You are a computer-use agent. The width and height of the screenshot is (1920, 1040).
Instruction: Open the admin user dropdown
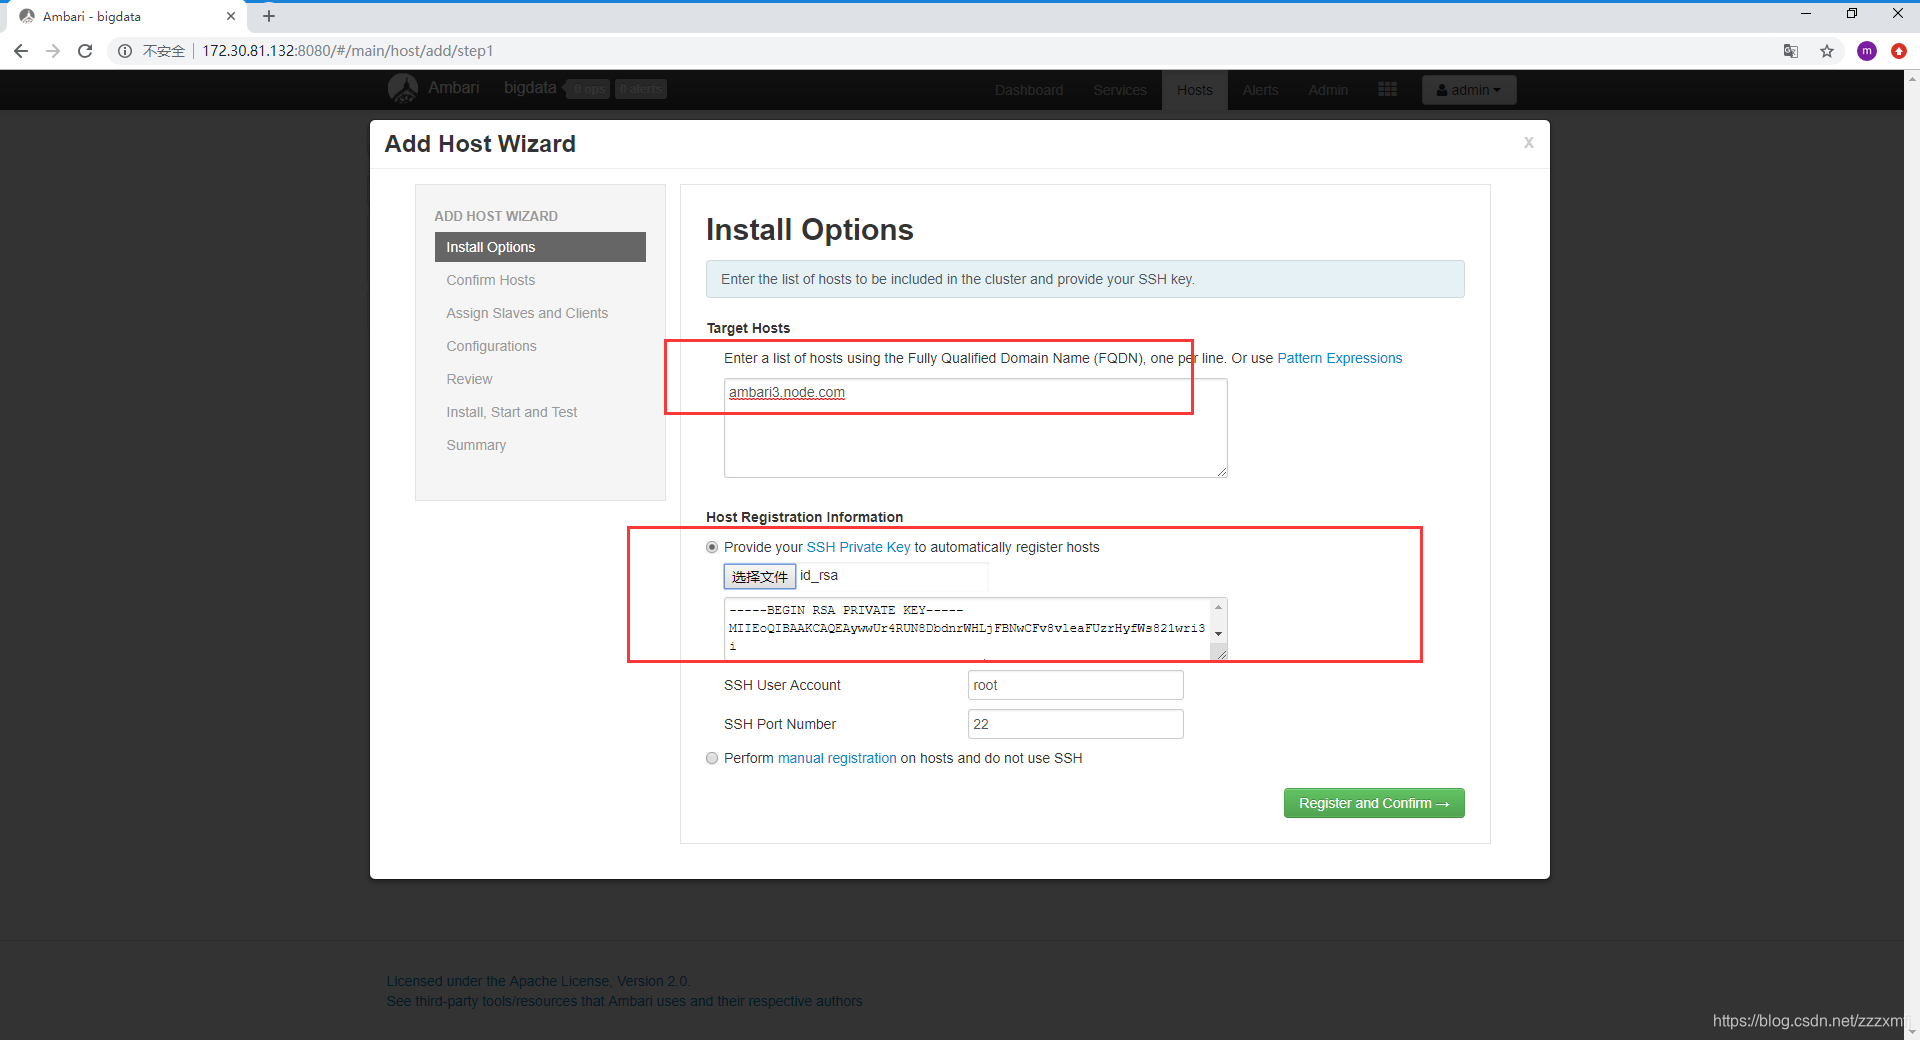click(1469, 90)
